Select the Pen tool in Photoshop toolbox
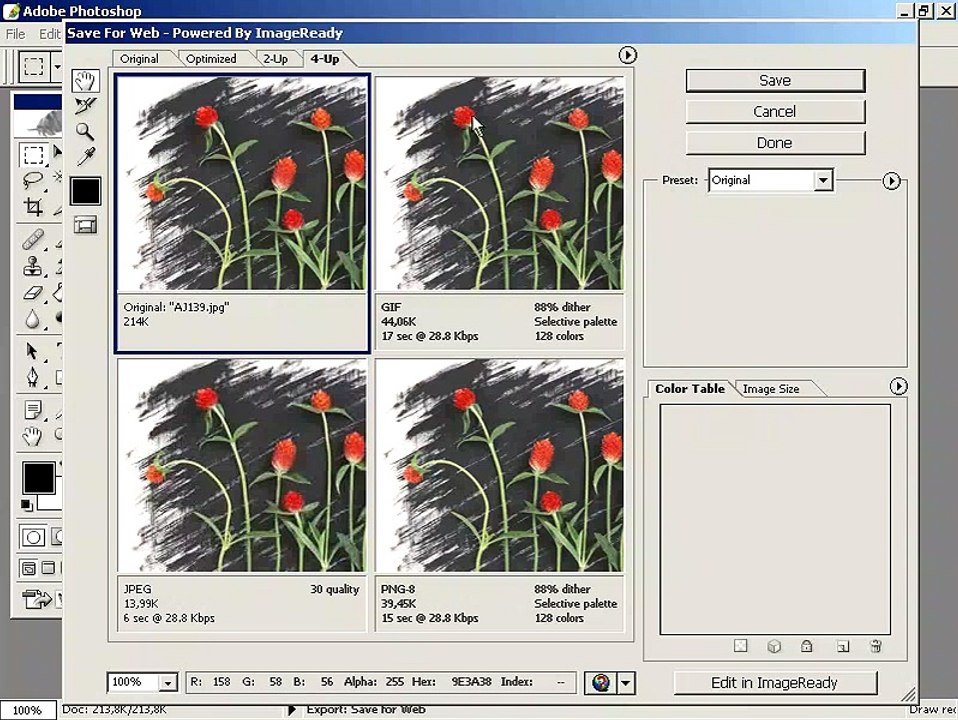This screenshot has width=958, height=720. pyautogui.click(x=33, y=377)
